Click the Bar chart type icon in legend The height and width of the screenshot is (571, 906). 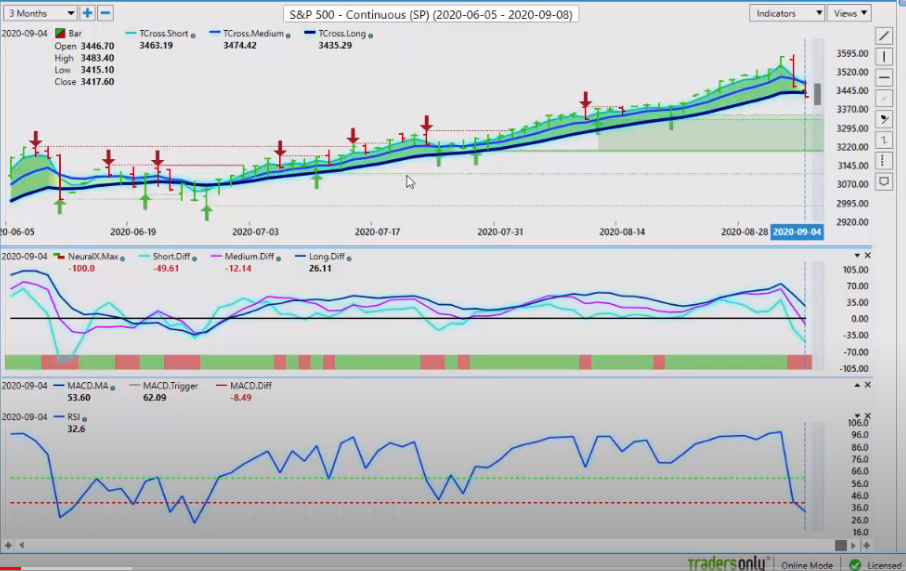point(60,34)
